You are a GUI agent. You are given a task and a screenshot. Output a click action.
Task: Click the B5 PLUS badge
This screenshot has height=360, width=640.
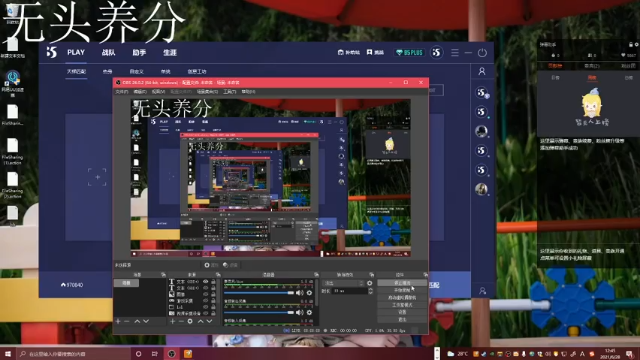point(410,53)
